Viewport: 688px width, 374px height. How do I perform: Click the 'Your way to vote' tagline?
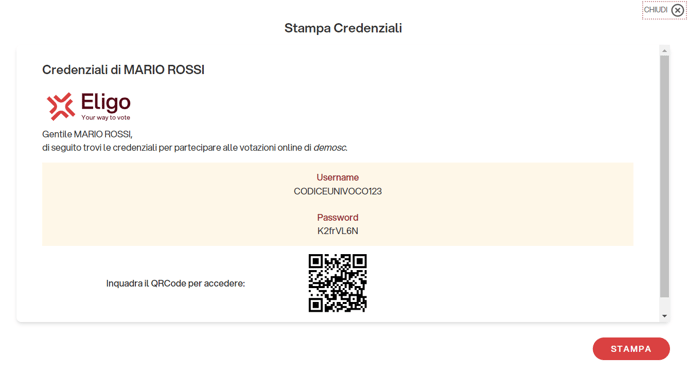tap(106, 118)
